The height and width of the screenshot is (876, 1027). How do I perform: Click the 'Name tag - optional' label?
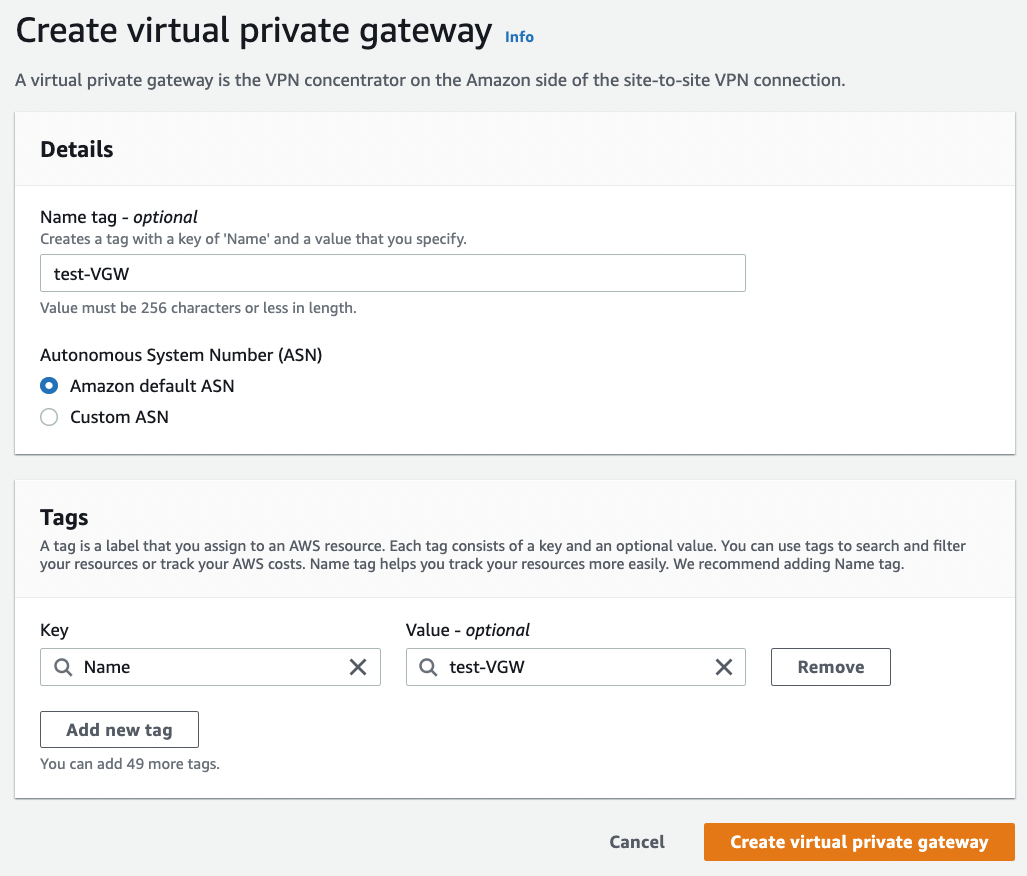(119, 217)
